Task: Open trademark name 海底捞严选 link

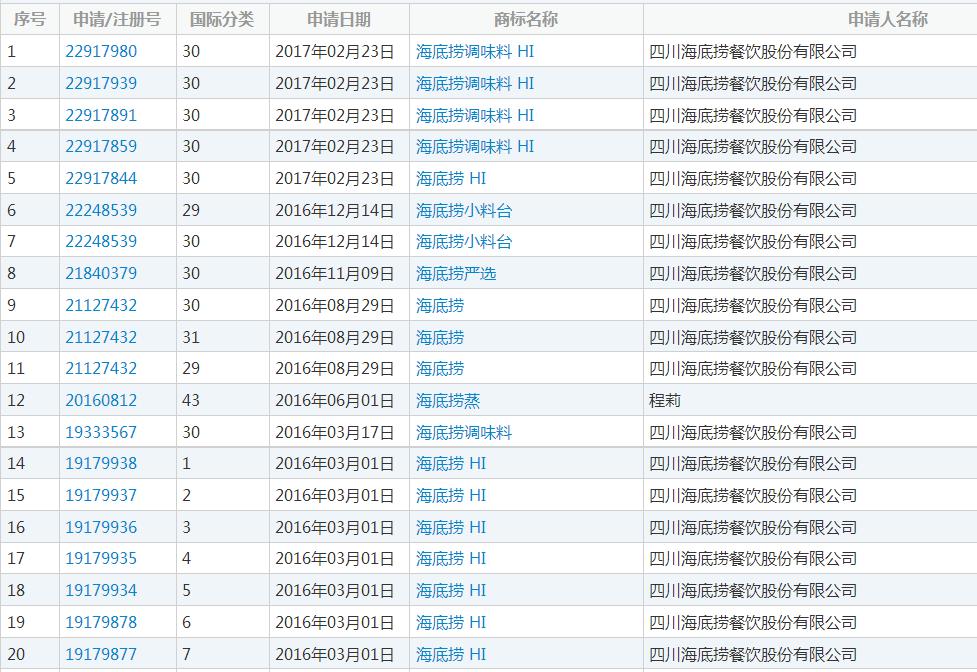Action: tap(456, 273)
